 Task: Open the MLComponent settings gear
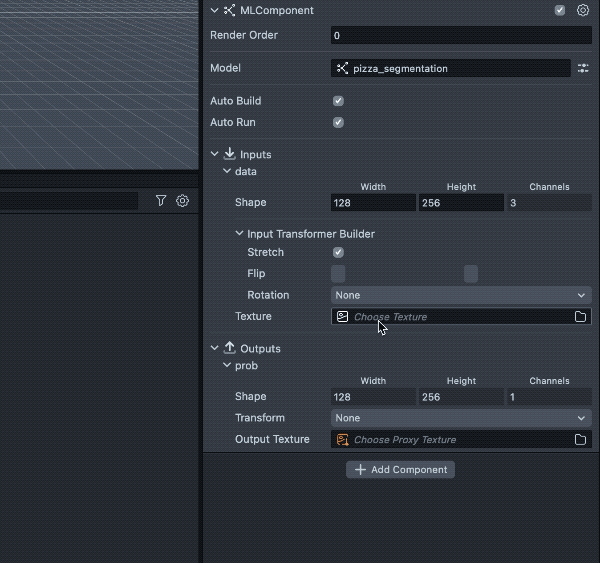click(x=582, y=10)
